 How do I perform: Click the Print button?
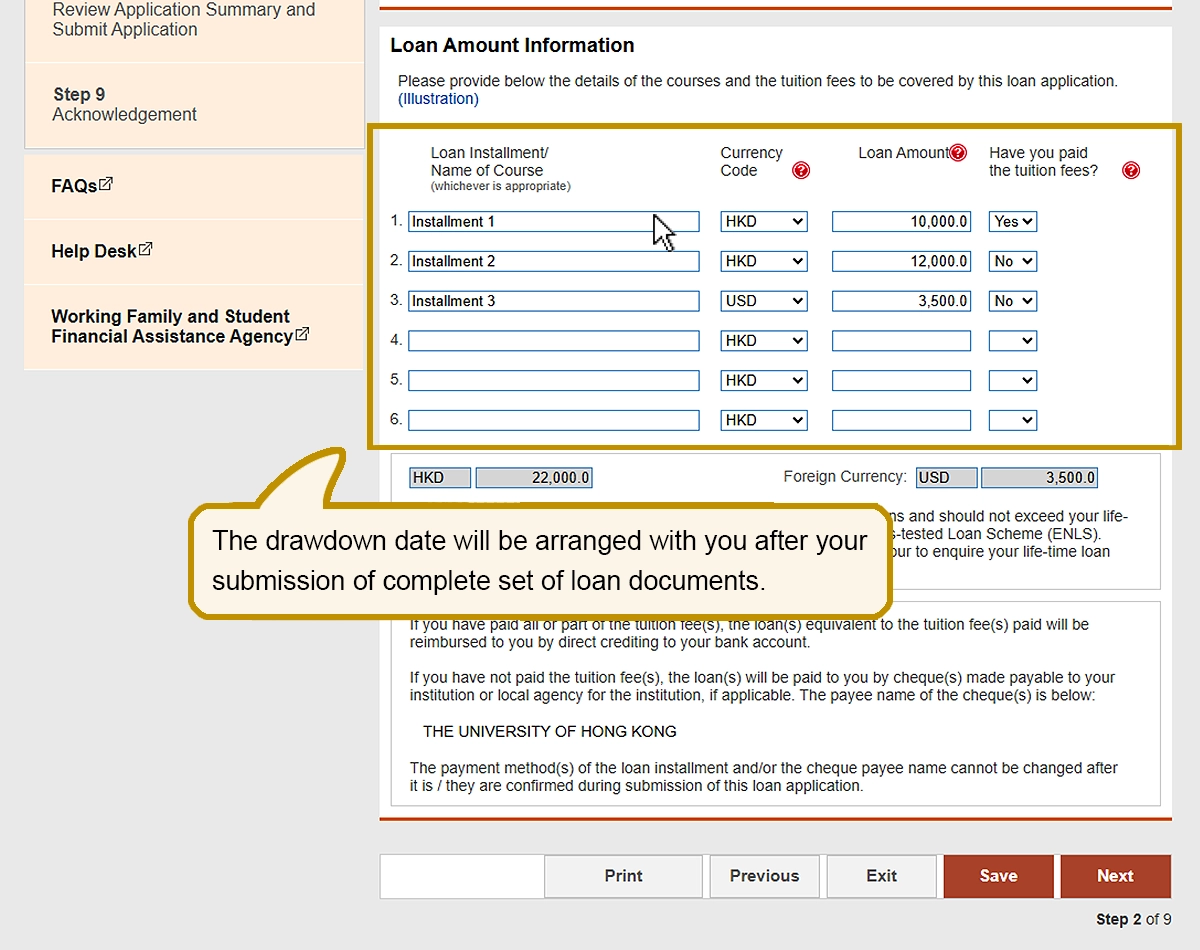[623, 876]
